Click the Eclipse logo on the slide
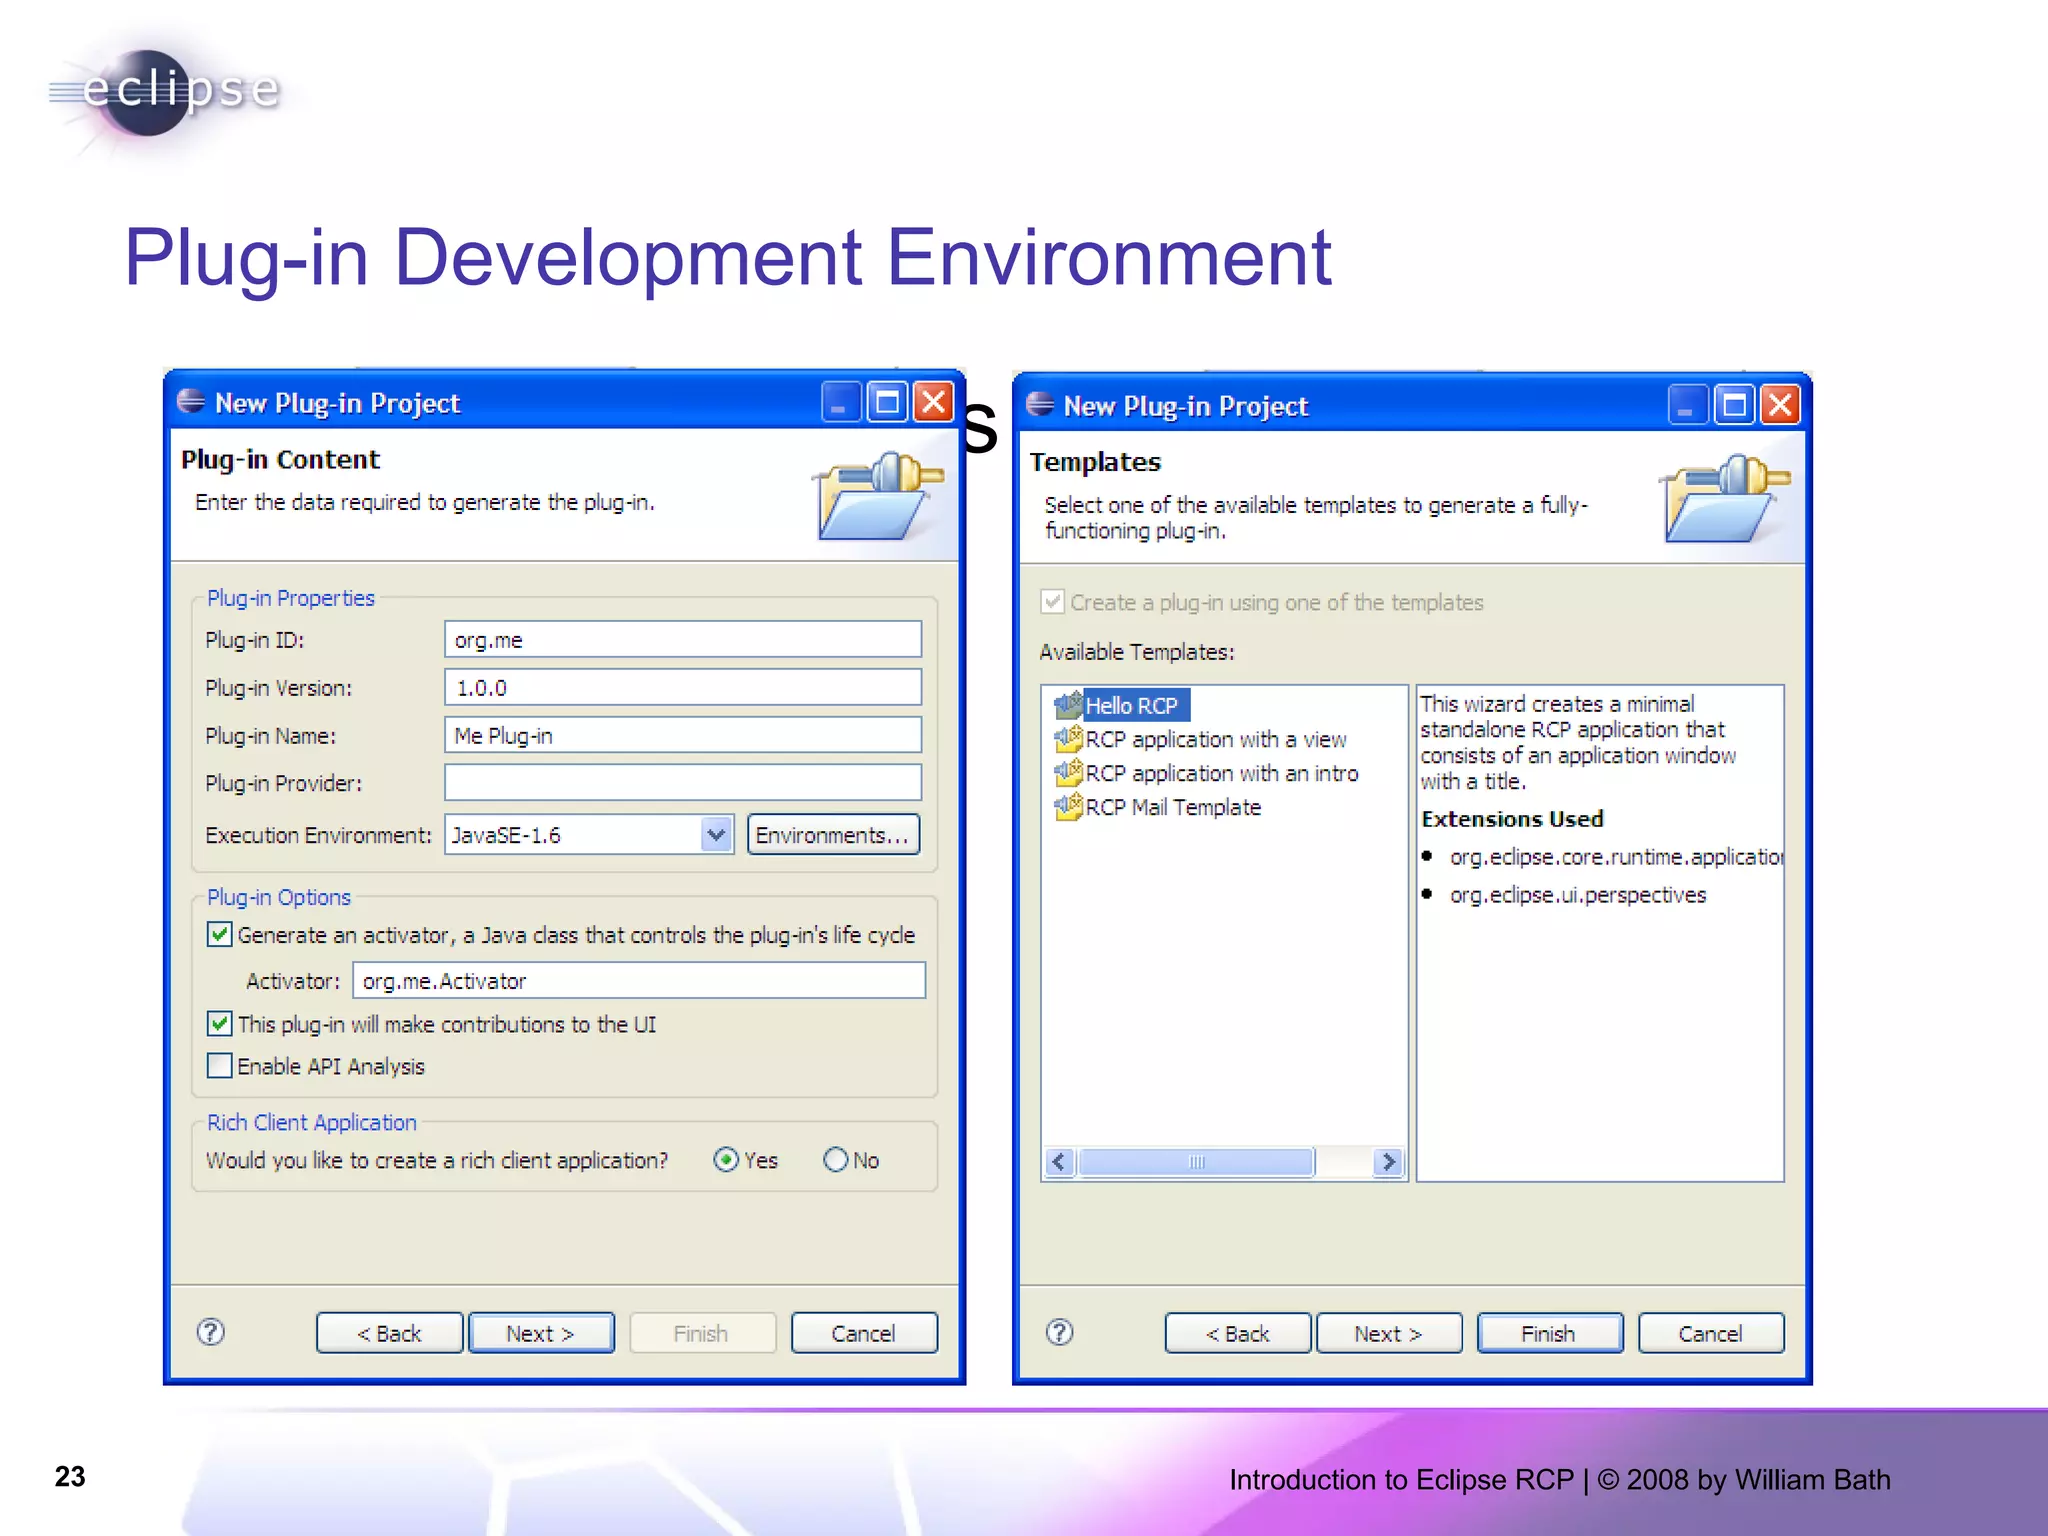The image size is (2048, 1536). [165, 91]
